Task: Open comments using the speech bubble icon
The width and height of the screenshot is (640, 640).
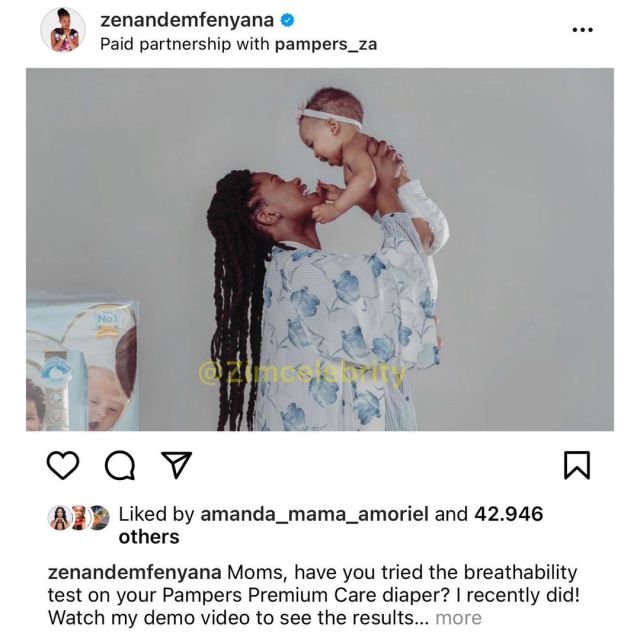Action: 120,465
